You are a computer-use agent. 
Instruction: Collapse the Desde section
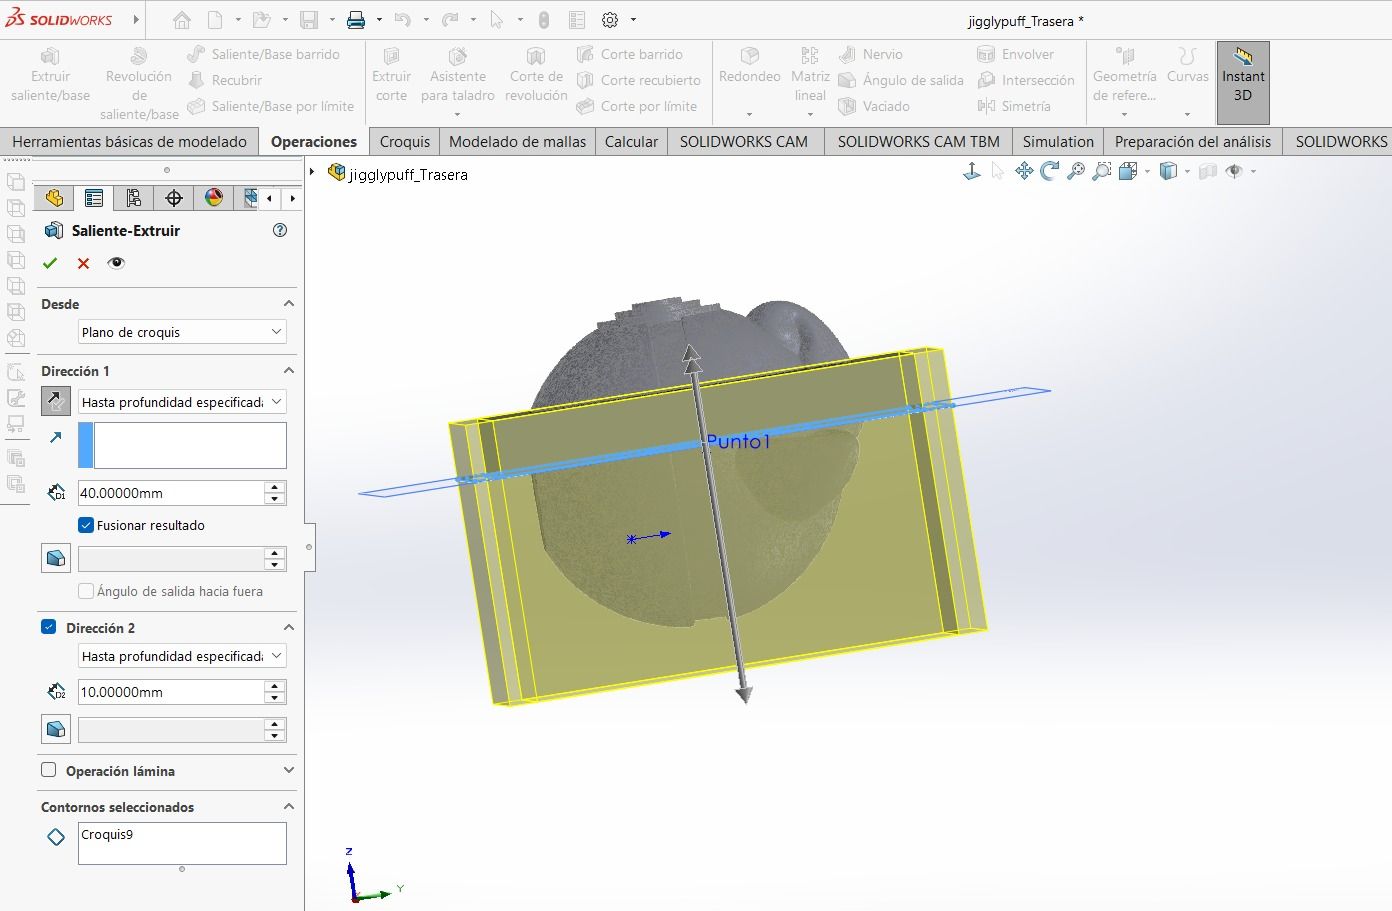(x=289, y=303)
